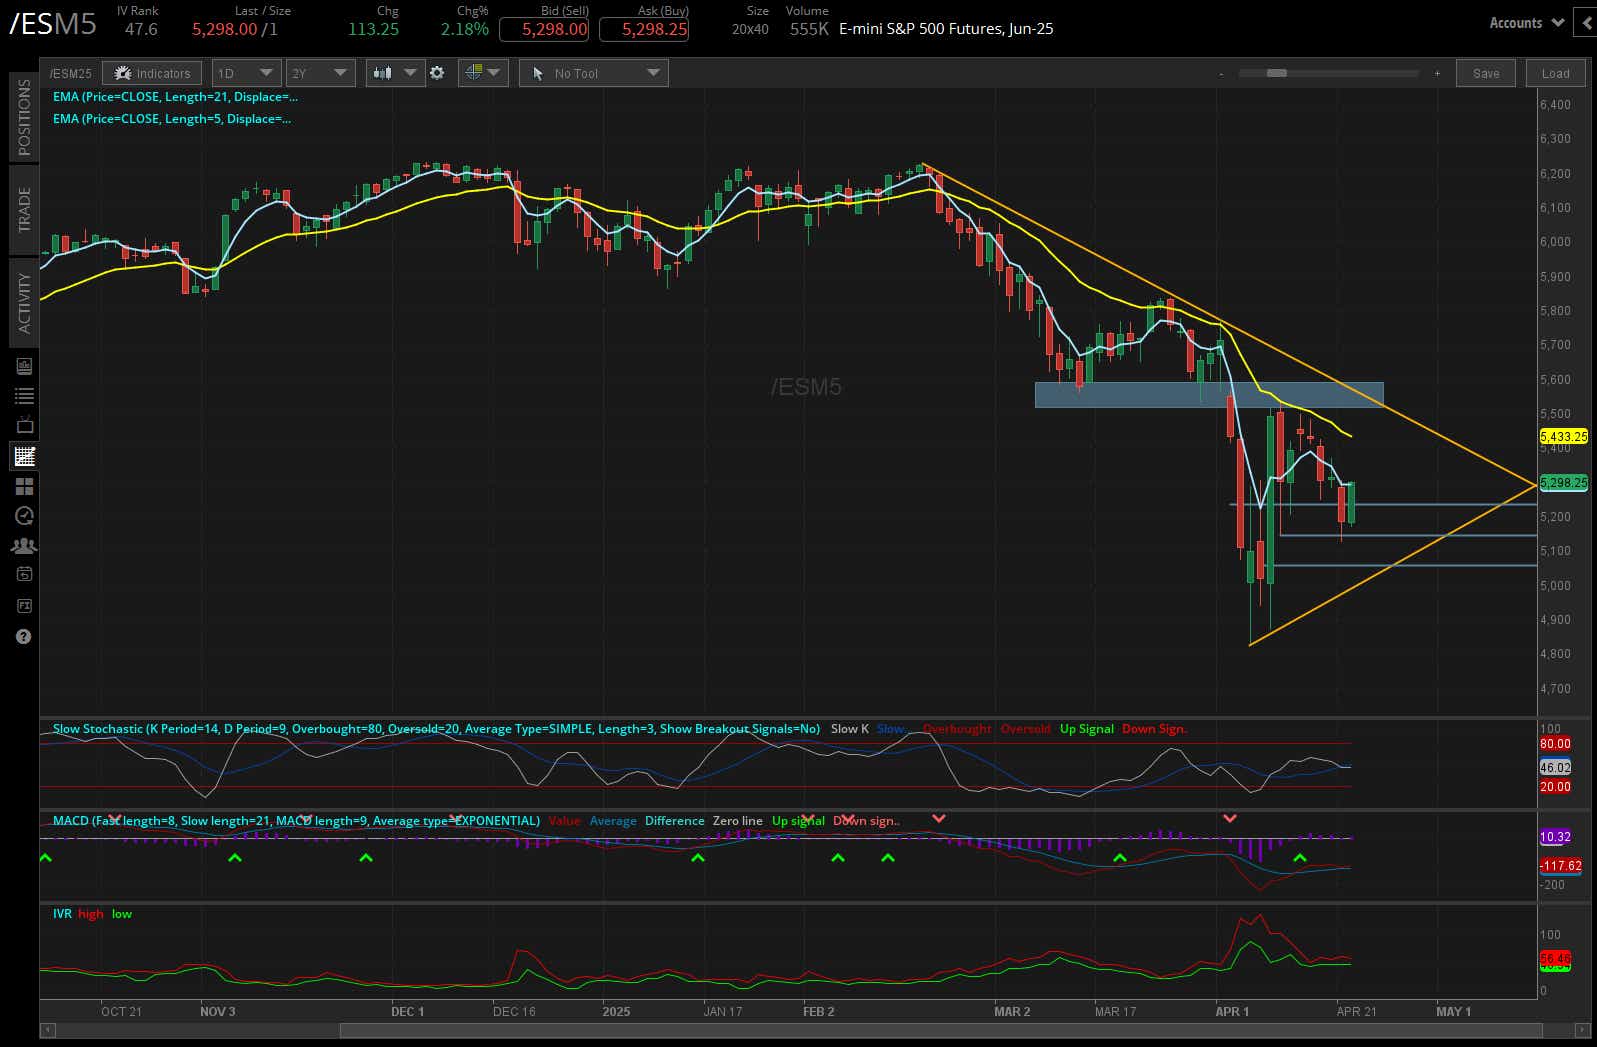
Task: Open the four-square grid view icon
Action: click(24, 486)
